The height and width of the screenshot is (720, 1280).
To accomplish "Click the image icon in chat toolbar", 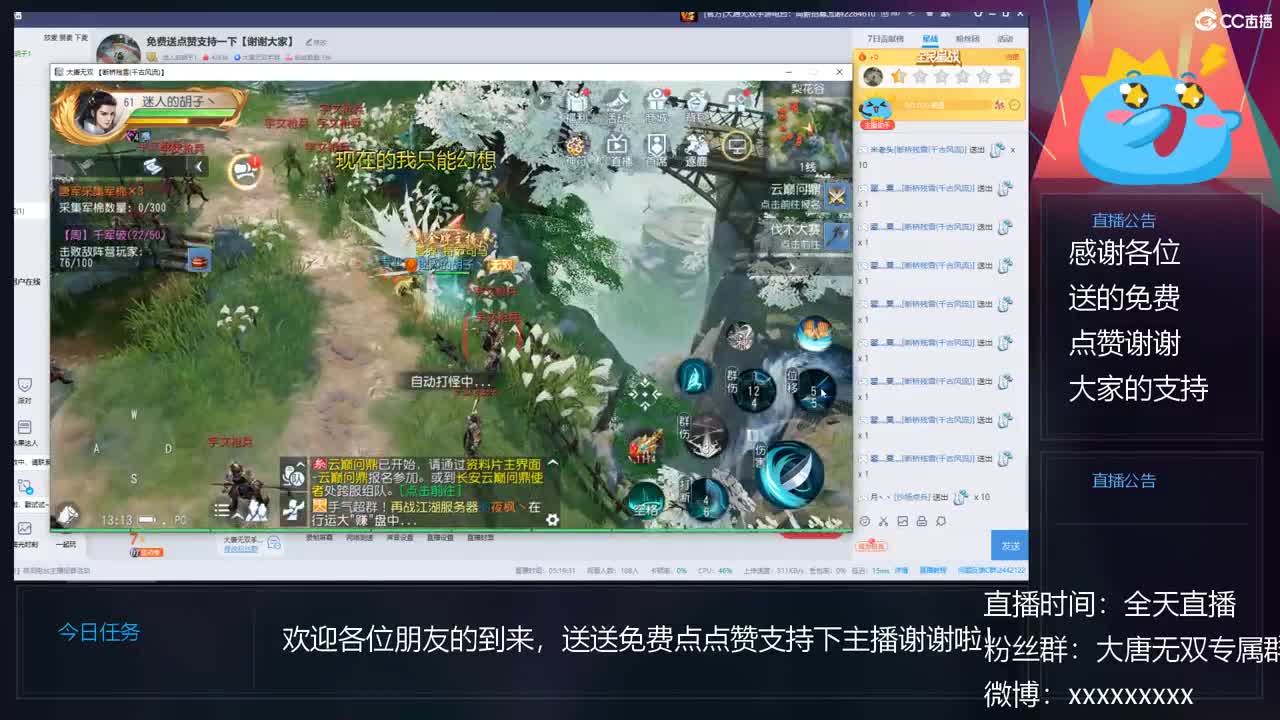I will pos(903,521).
